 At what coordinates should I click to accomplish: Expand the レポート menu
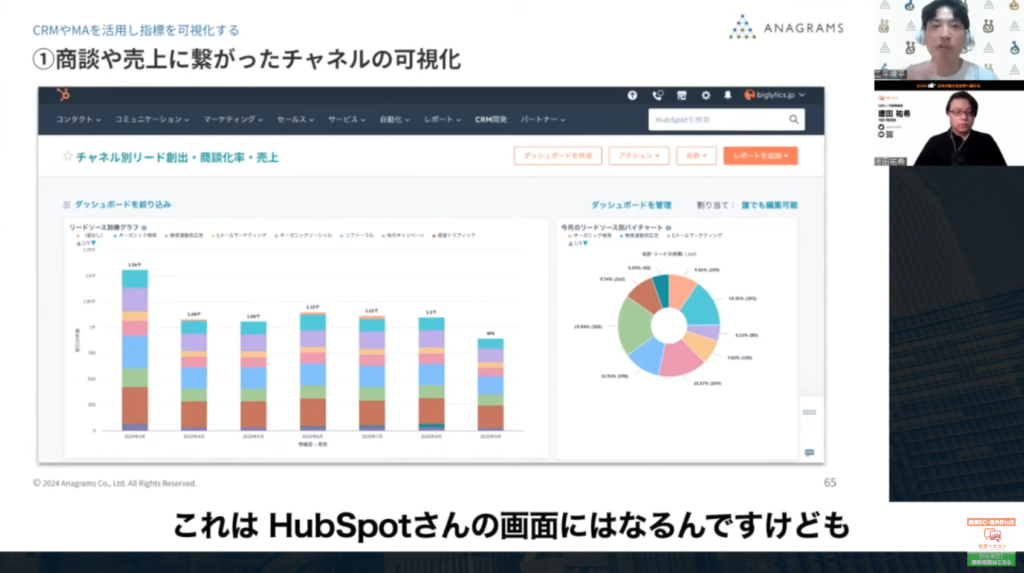tap(442, 120)
